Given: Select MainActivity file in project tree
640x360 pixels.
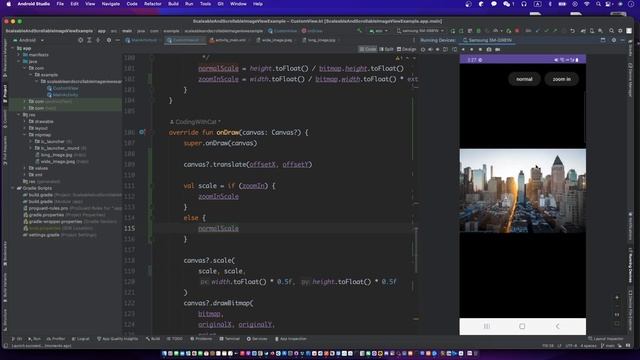Looking at the screenshot, I should 62,95.
